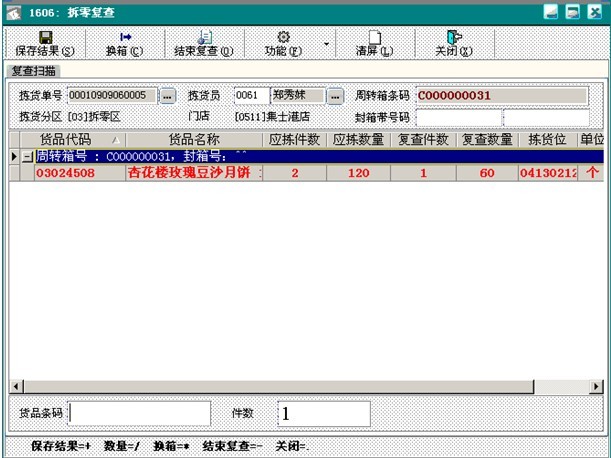611x458 pixels.
Task: Click the 关闭 exit door icon
Action: pyautogui.click(x=453, y=37)
